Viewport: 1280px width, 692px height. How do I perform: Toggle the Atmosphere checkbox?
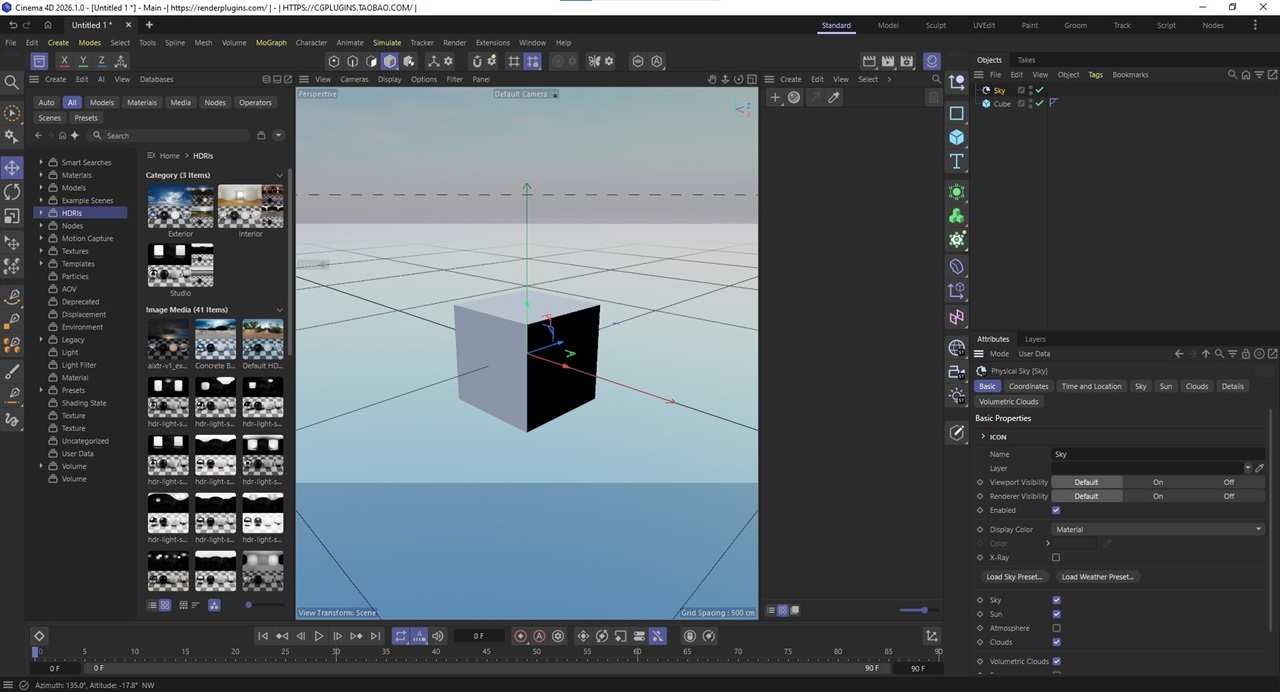[x=1056, y=628]
